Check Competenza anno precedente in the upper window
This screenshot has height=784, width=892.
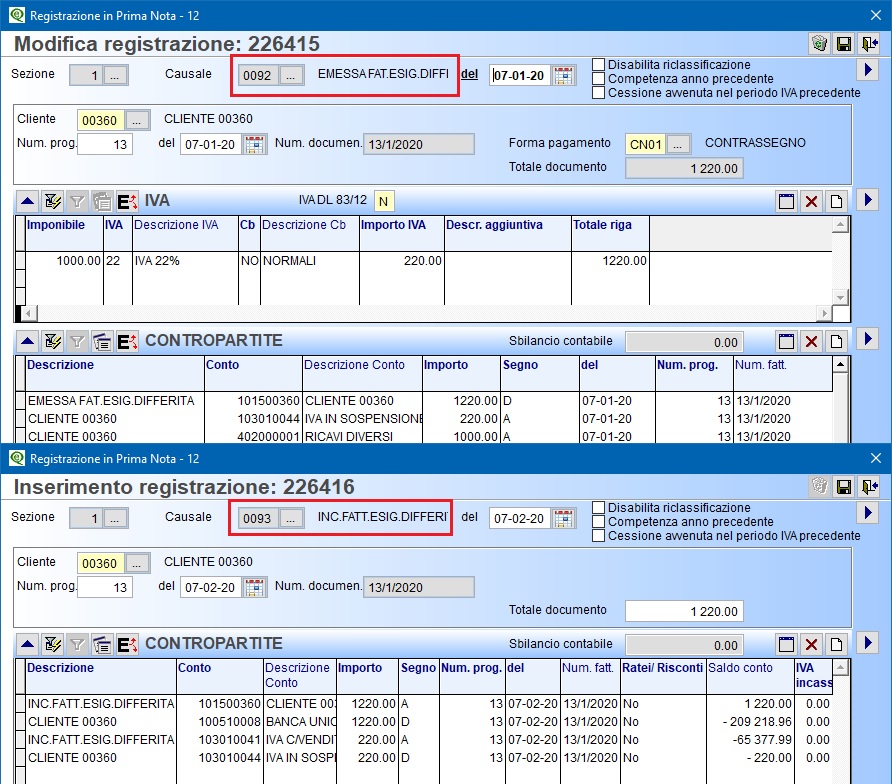pyautogui.click(x=599, y=78)
